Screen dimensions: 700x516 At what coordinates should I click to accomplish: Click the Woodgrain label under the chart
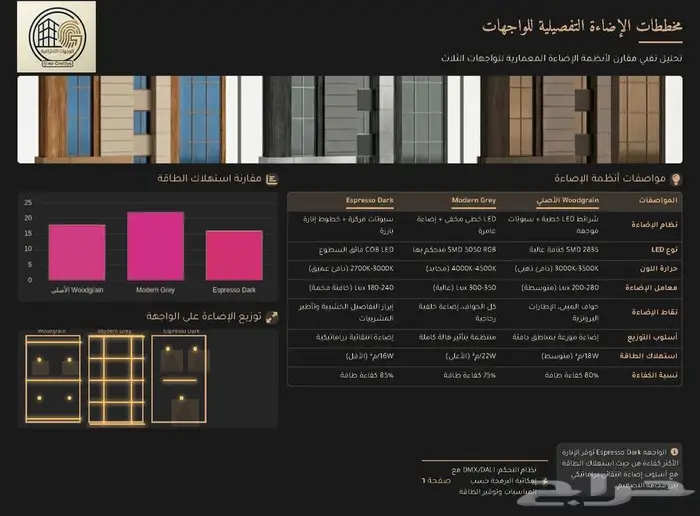coord(77,290)
